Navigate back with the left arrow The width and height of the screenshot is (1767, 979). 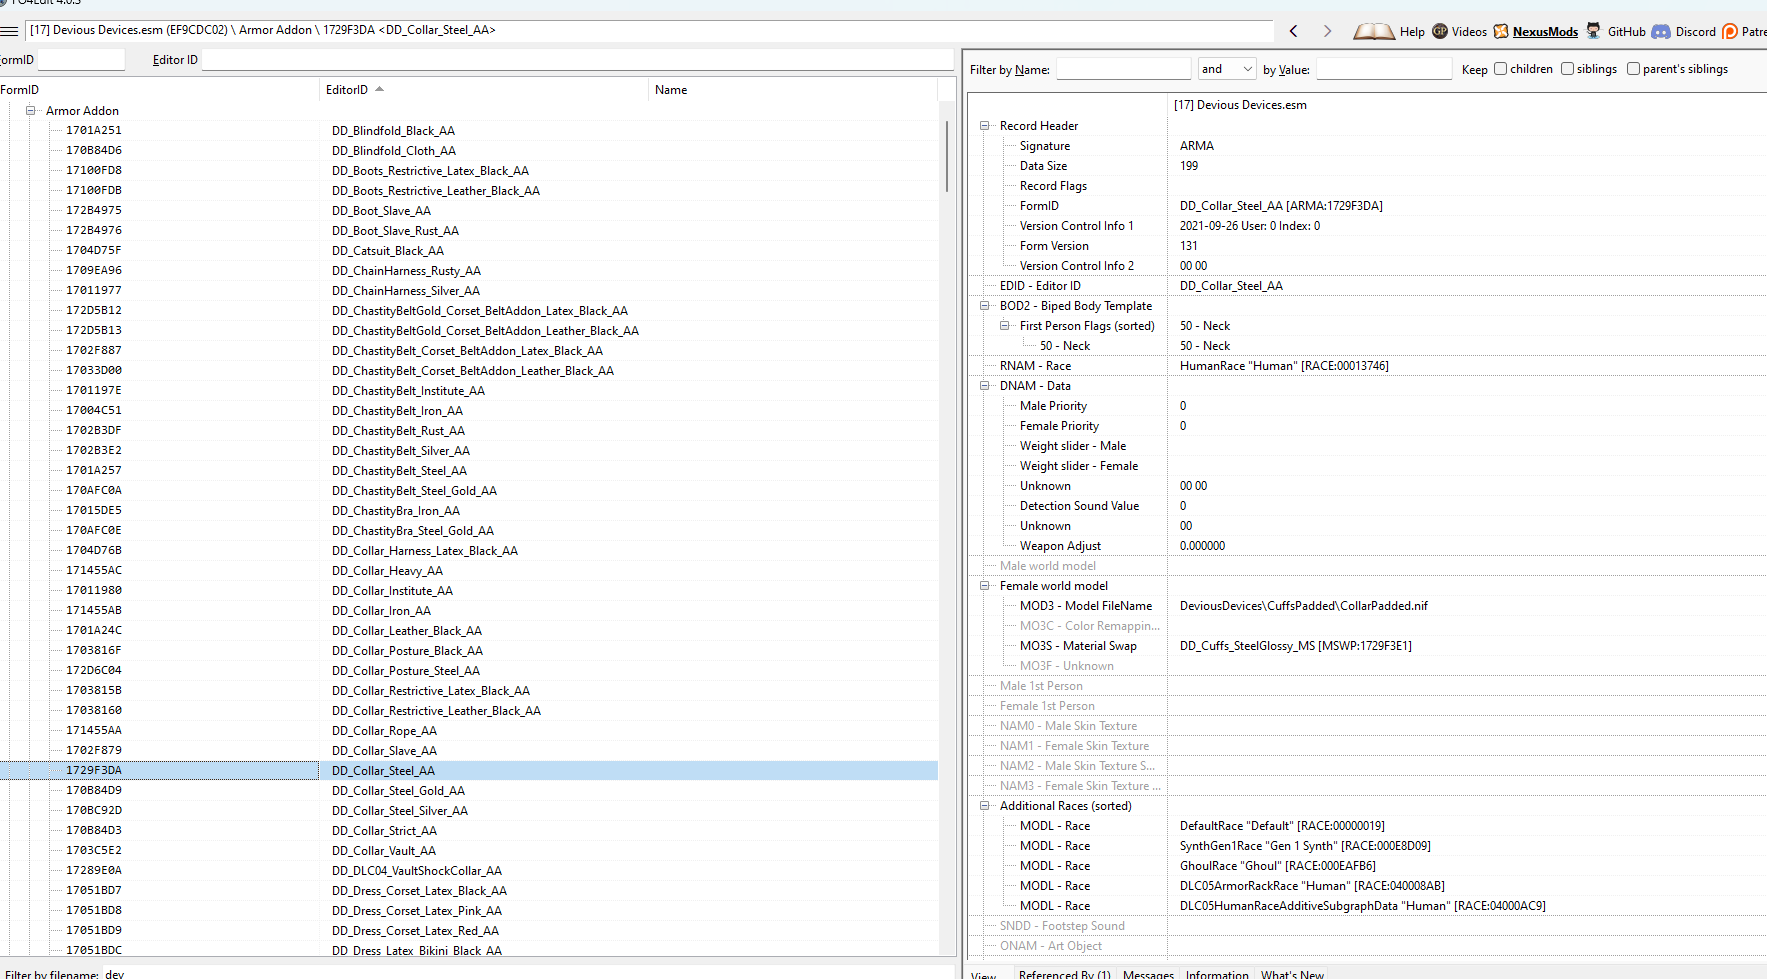[x=1293, y=31]
